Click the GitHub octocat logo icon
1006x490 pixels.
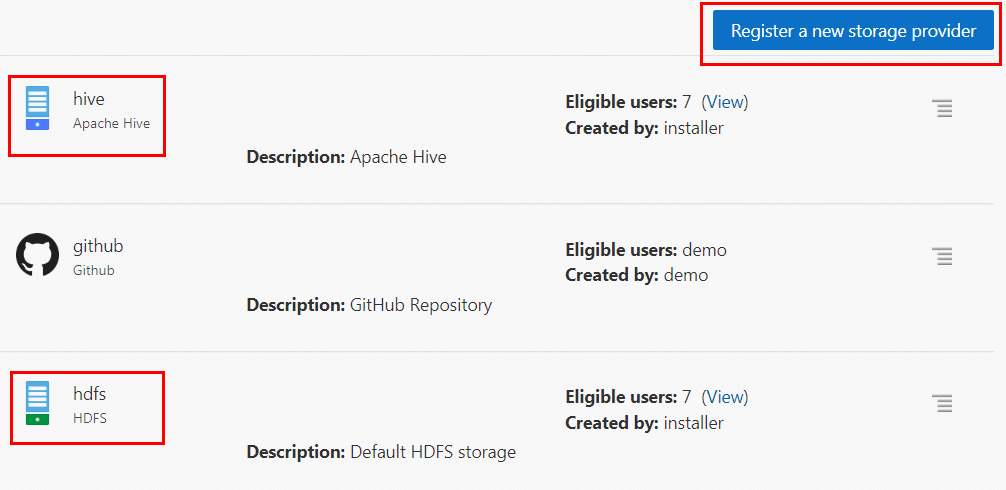tap(37, 255)
